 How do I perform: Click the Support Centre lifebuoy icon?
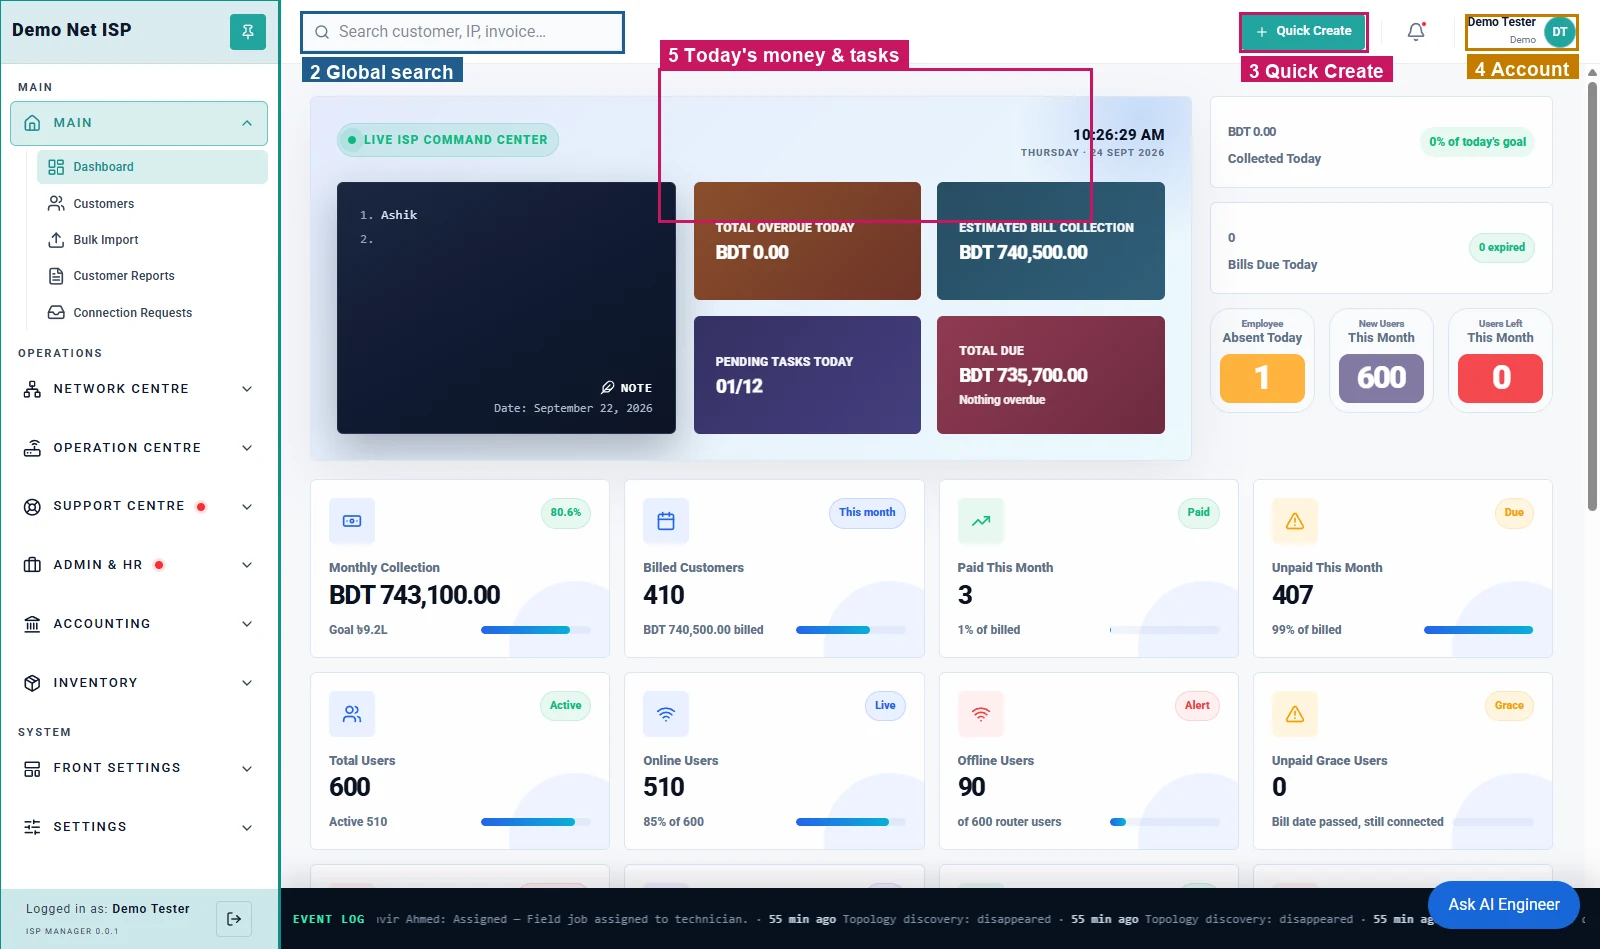(32, 507)
